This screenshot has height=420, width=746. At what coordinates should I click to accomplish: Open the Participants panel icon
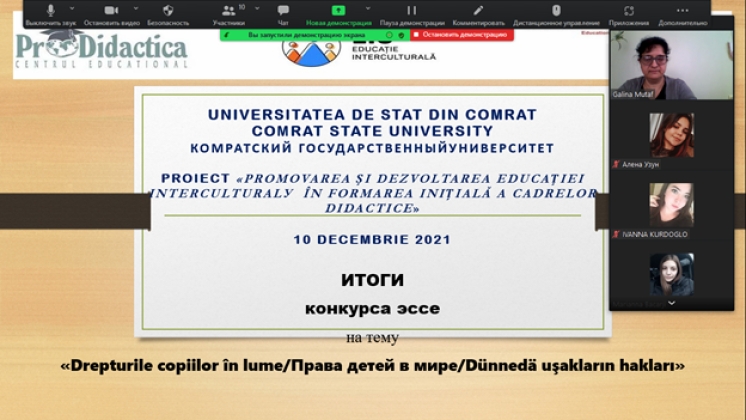[227, 11]
